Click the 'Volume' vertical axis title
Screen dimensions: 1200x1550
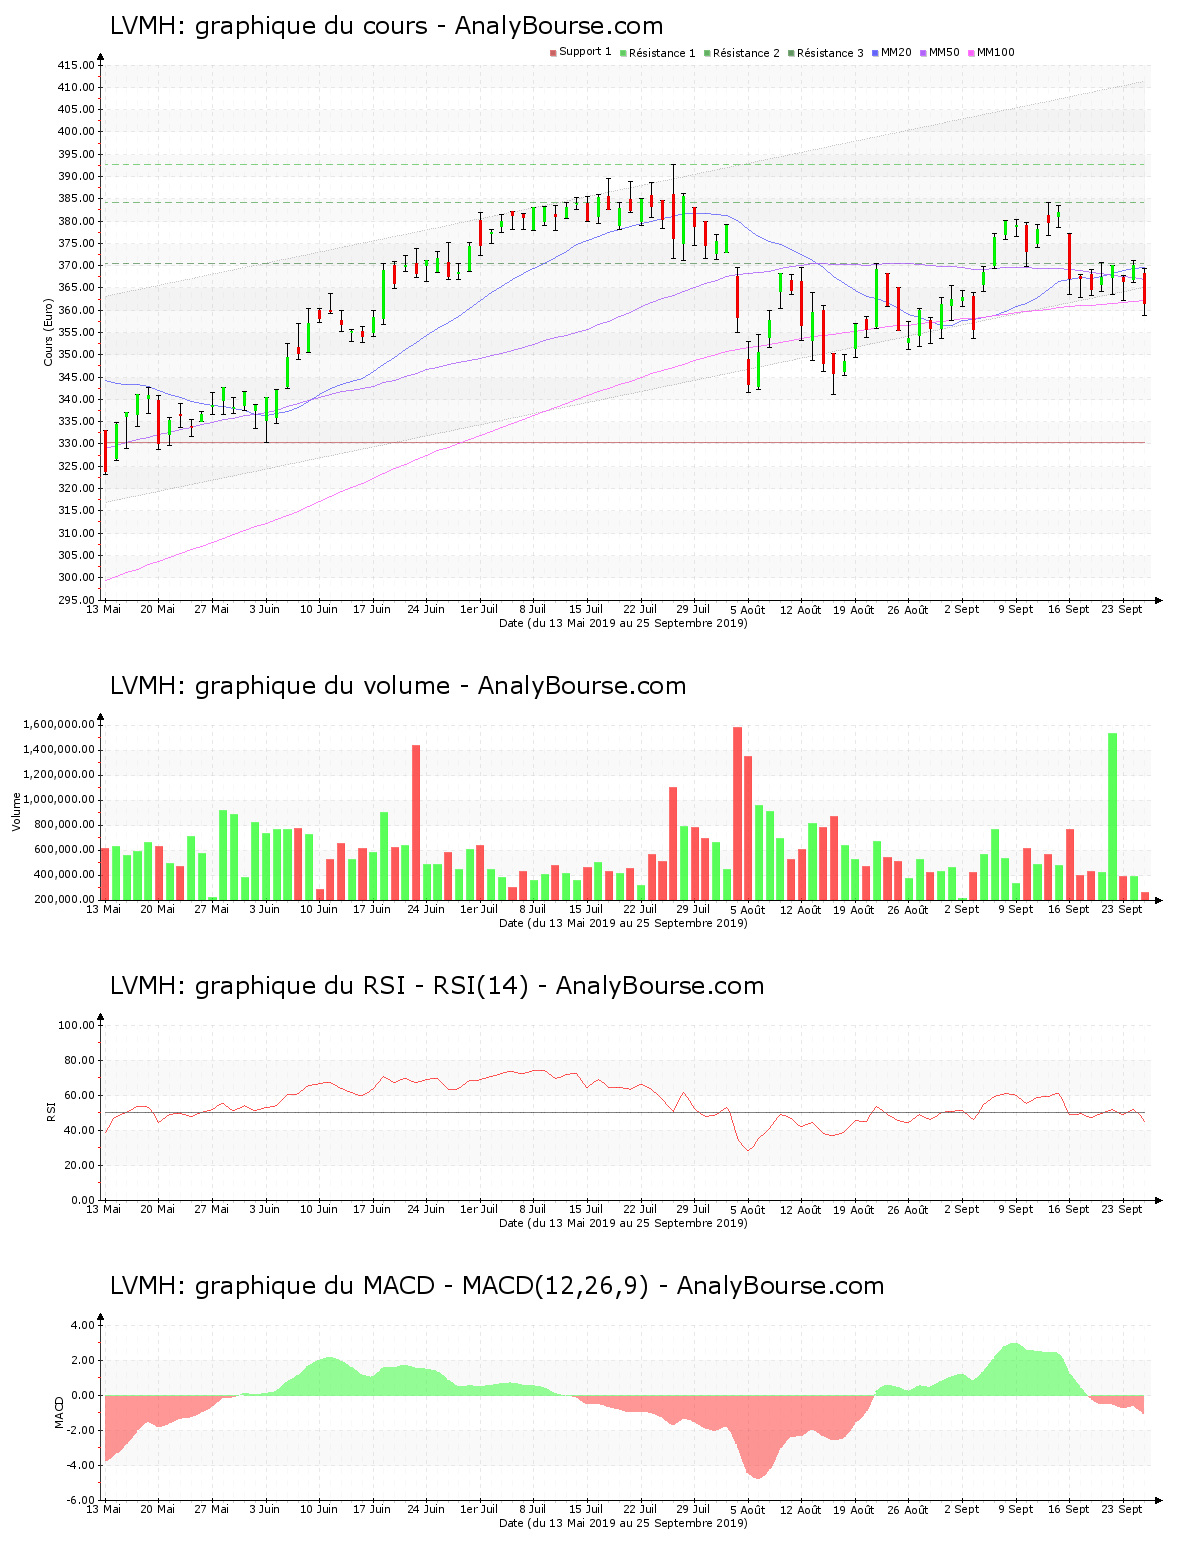point(16,812)
